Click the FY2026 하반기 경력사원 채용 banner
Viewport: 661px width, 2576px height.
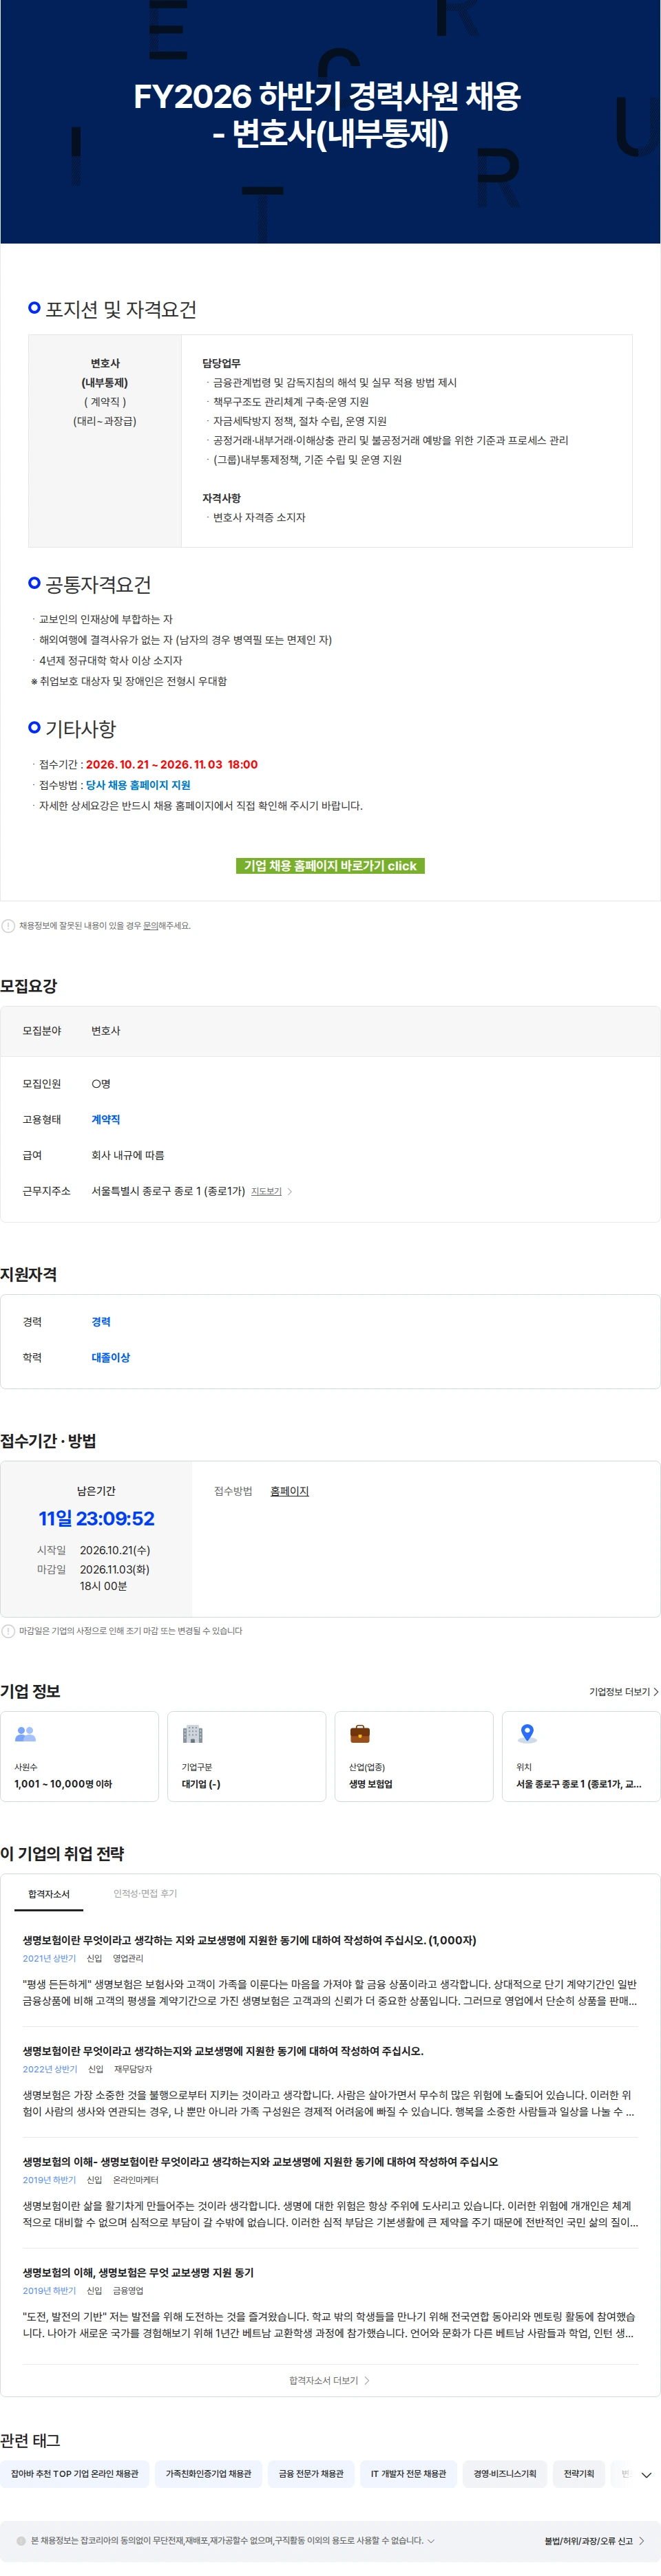[330, 121]
